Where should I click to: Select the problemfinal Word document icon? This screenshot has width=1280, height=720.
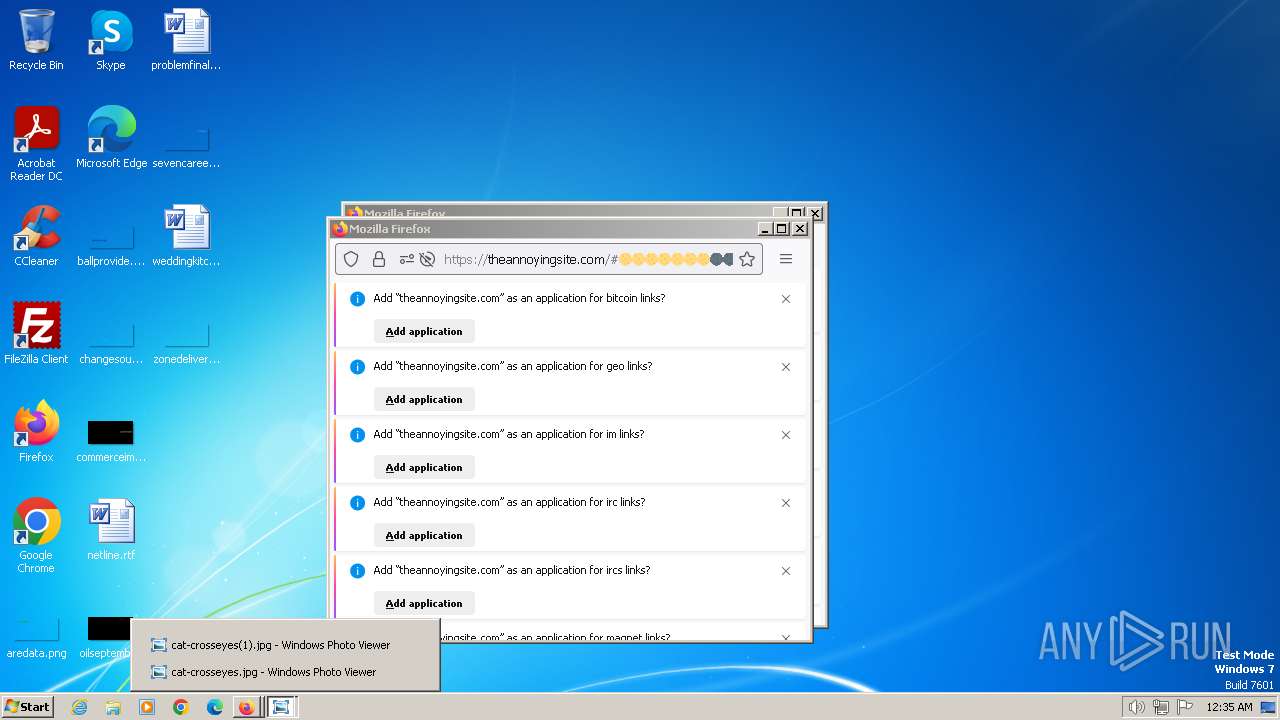coord(186,40)
